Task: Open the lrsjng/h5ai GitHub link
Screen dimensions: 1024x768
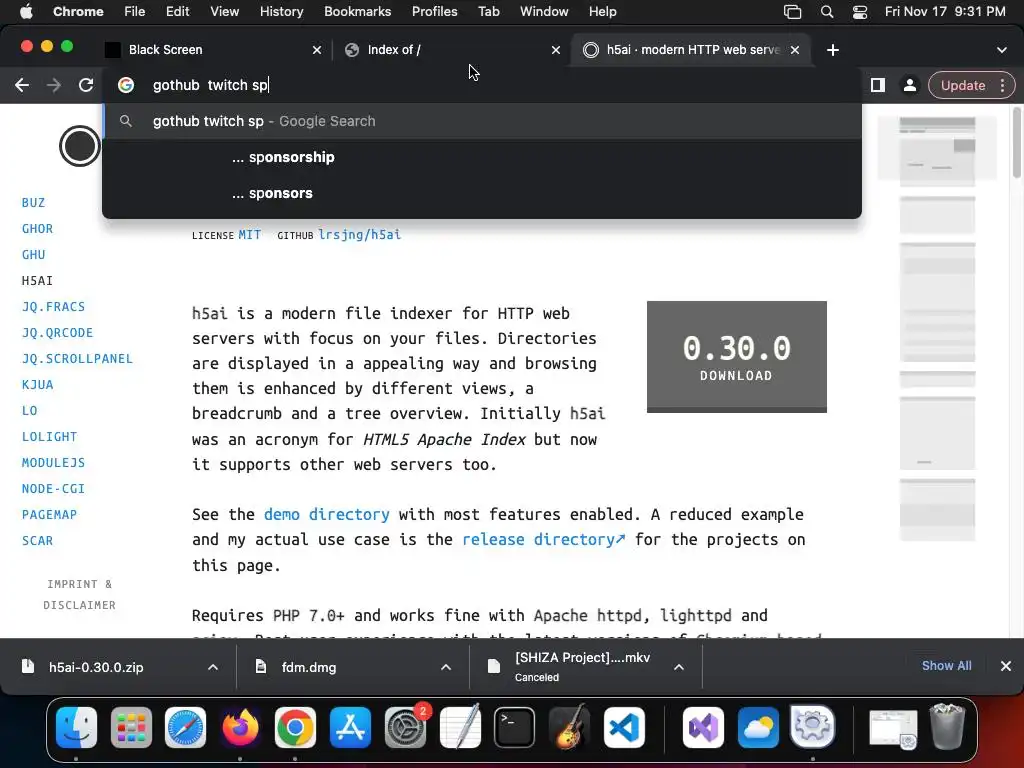Action: click(360, 235)
